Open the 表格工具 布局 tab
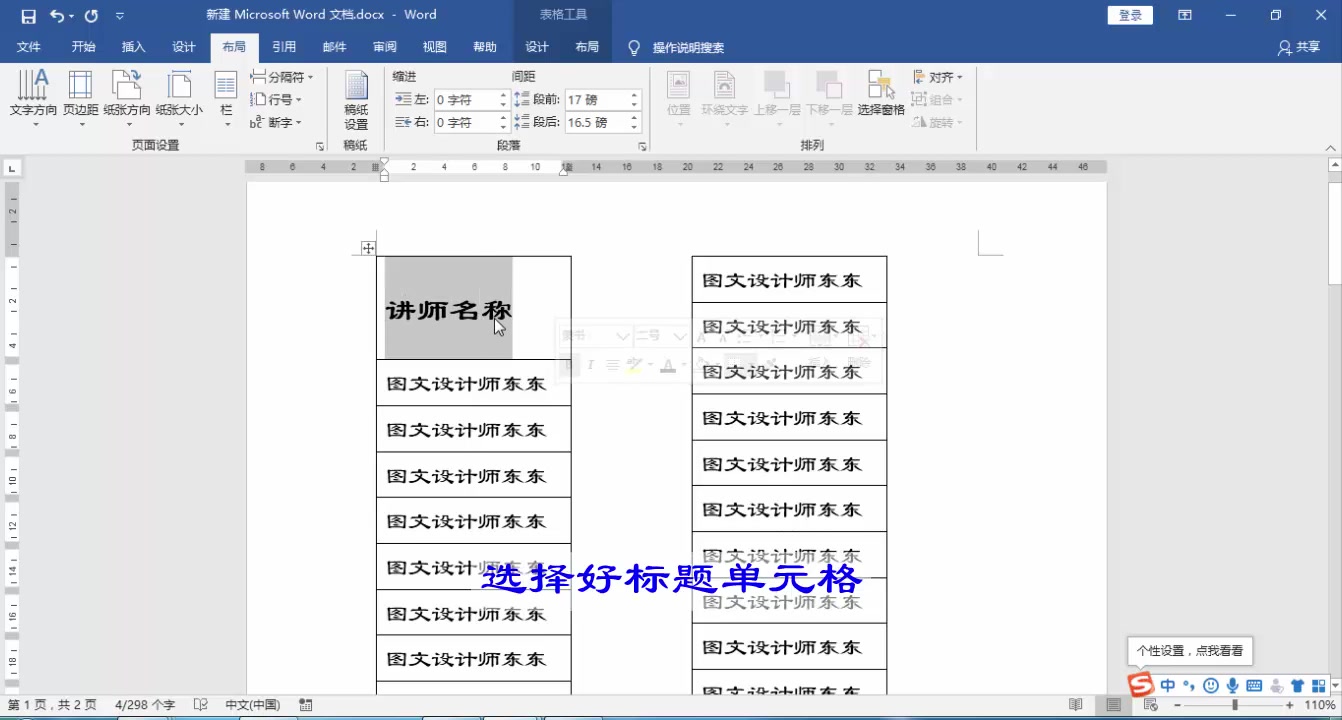This screenshot has width=1342, height=720. point(587,47)
